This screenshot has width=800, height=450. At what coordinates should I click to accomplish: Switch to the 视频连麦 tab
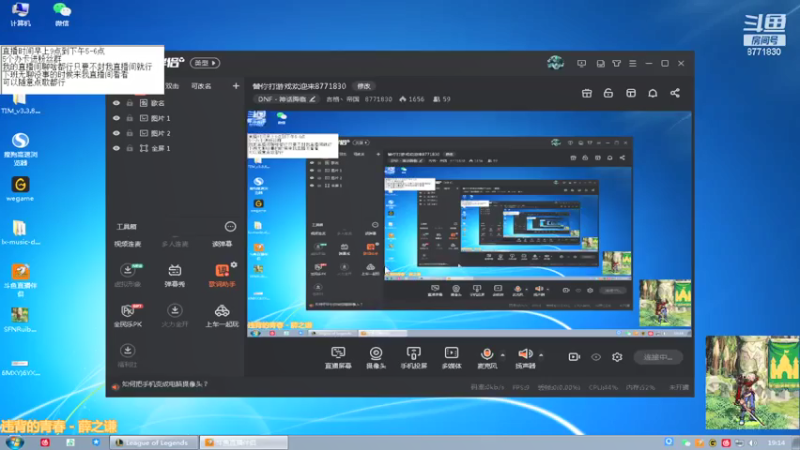[128, 244]
